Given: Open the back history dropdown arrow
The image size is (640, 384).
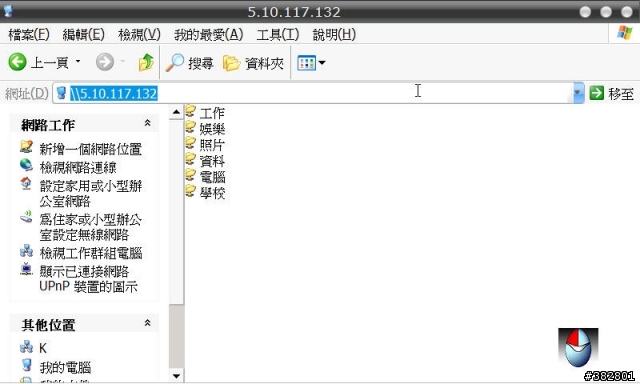Looking at the screenshot, I should (x=78, y=62).
